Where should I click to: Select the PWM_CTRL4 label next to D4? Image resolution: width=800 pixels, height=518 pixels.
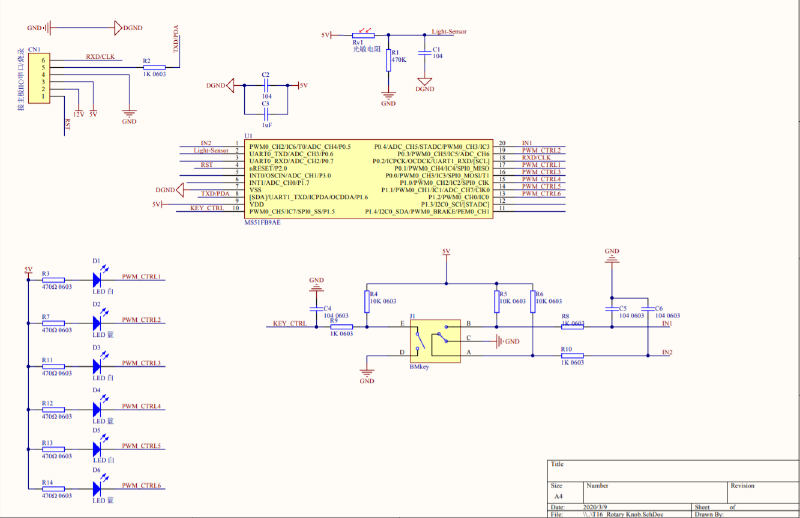(x=141, y=407)
